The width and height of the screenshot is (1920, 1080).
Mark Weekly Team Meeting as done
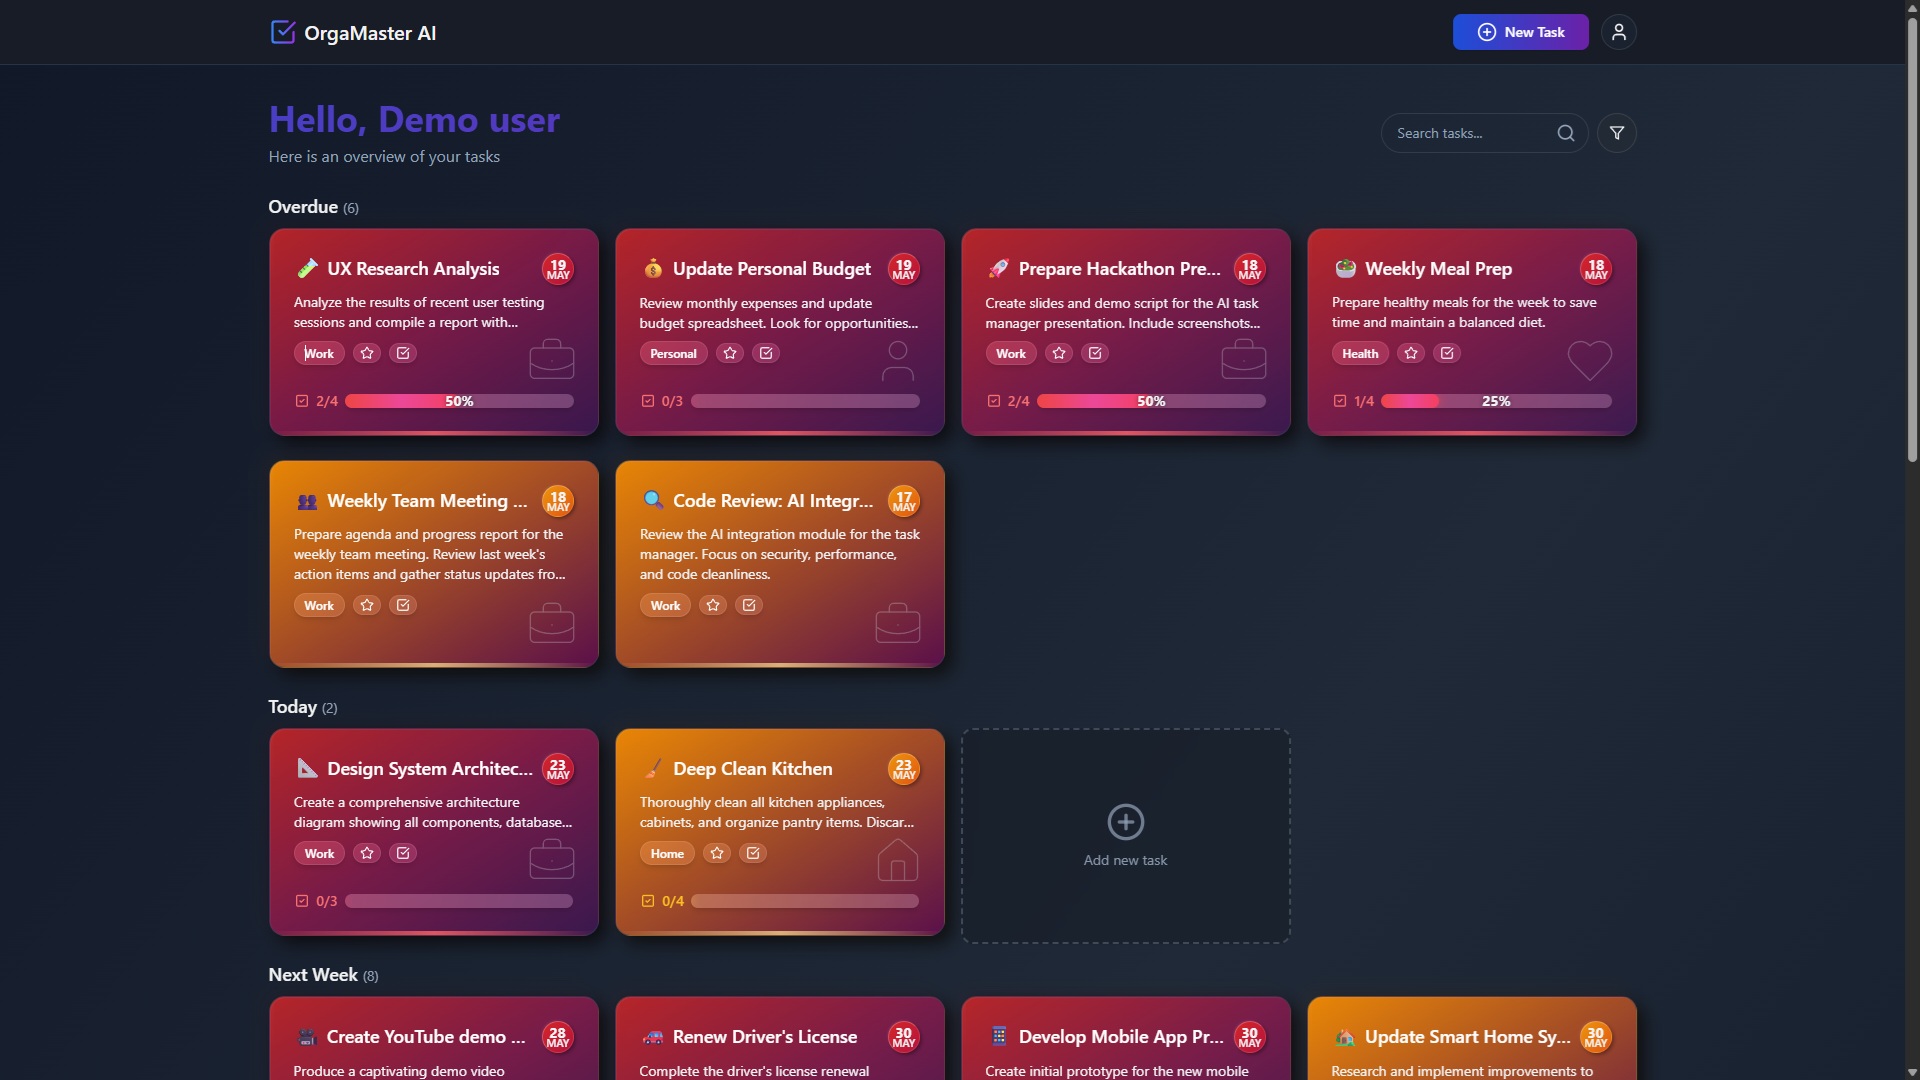[403, 605]
